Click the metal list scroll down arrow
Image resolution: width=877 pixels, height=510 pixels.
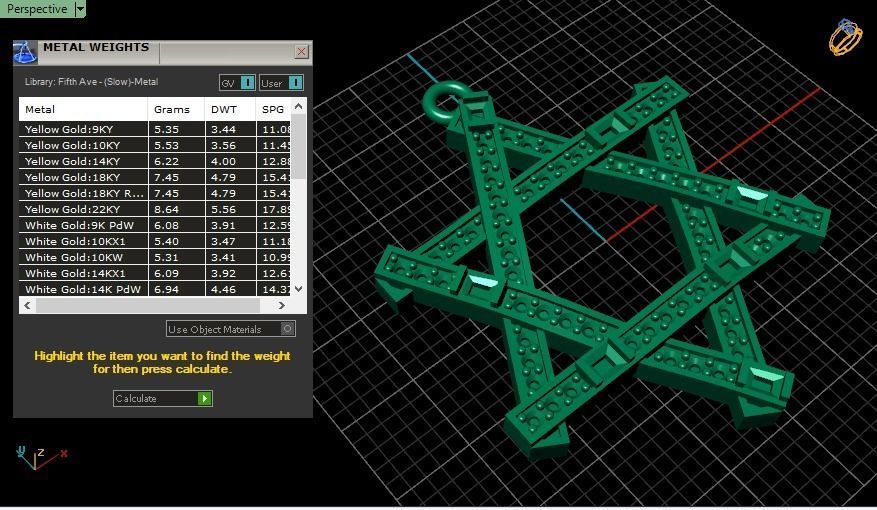[299, 289]
